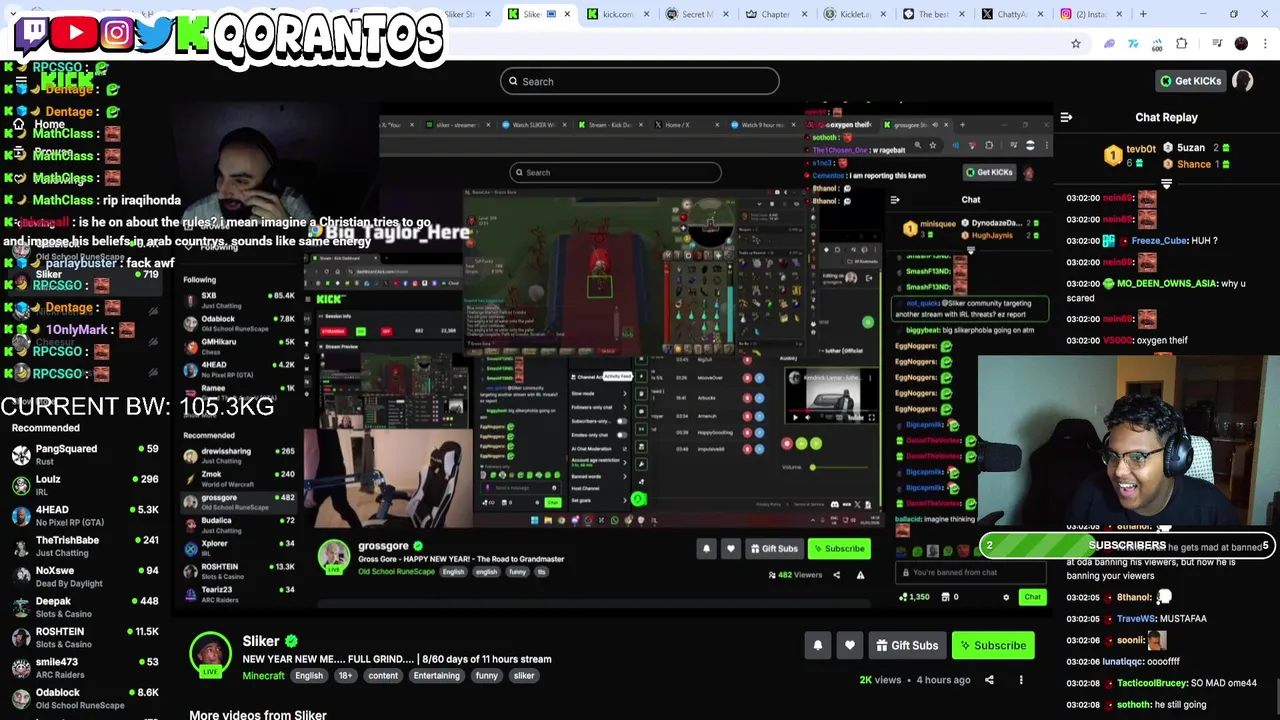Click the tevb0t top gifter name

coord(1141,149)
